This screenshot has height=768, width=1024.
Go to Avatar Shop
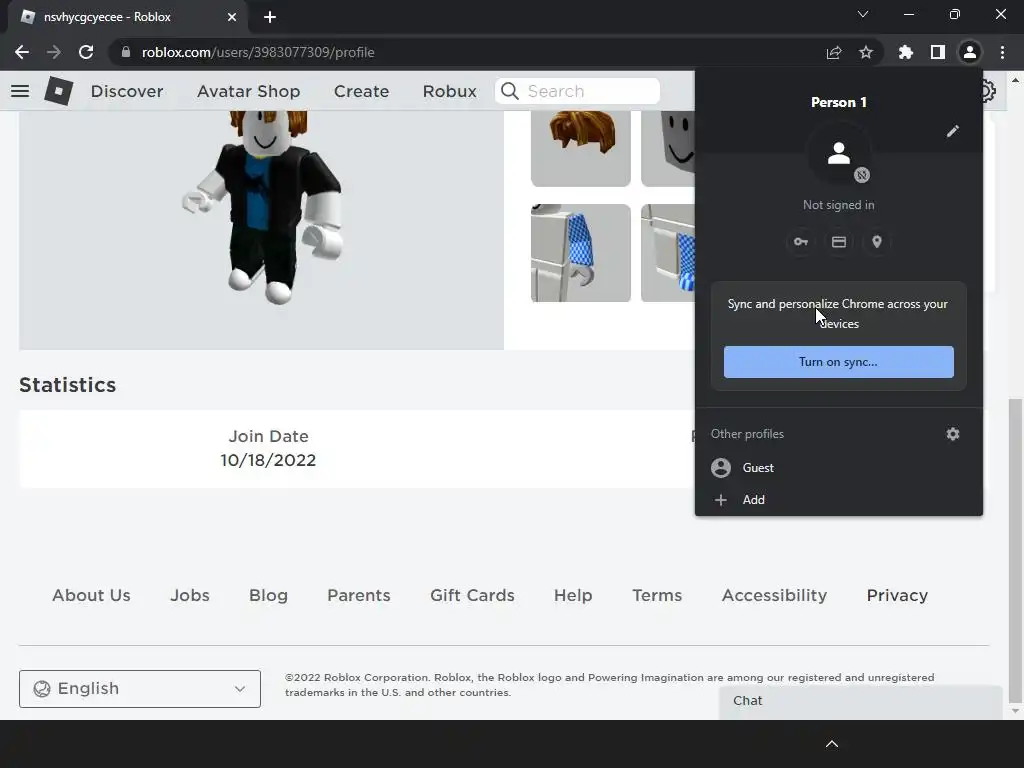point(249,91)
